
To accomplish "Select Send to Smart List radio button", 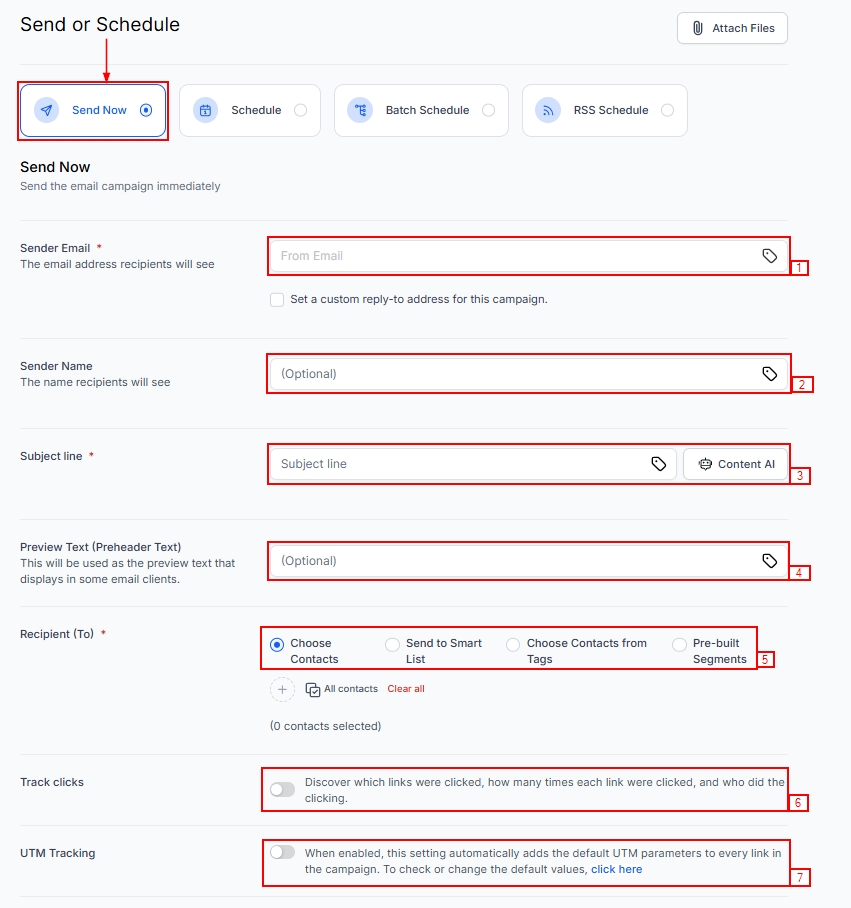I will click(x=393, y=645).
